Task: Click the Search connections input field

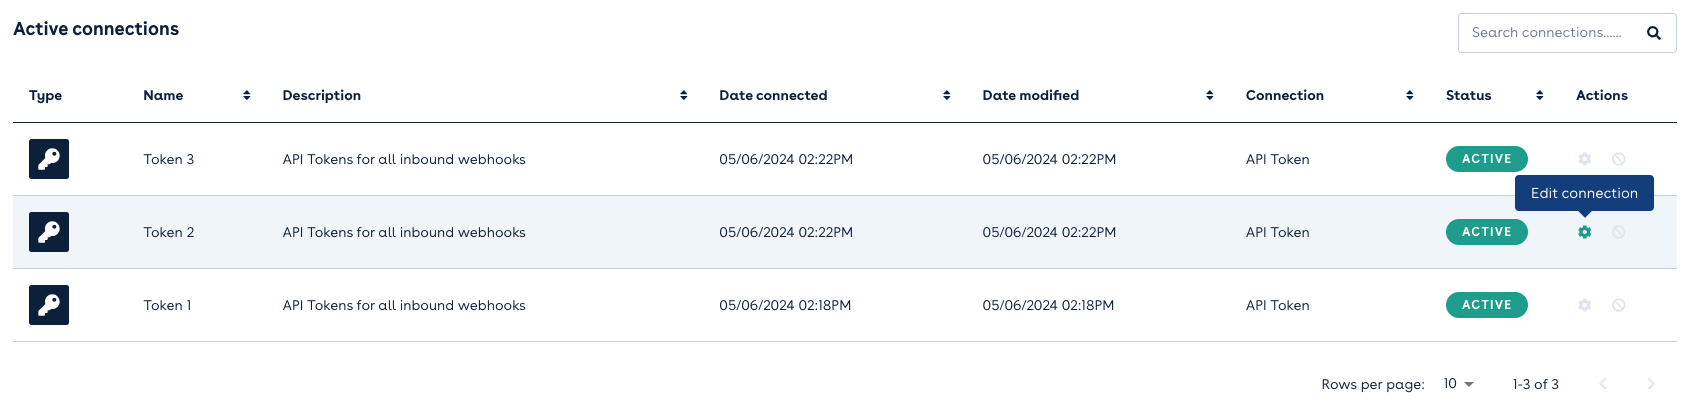Action: [x=1547, y=33]
